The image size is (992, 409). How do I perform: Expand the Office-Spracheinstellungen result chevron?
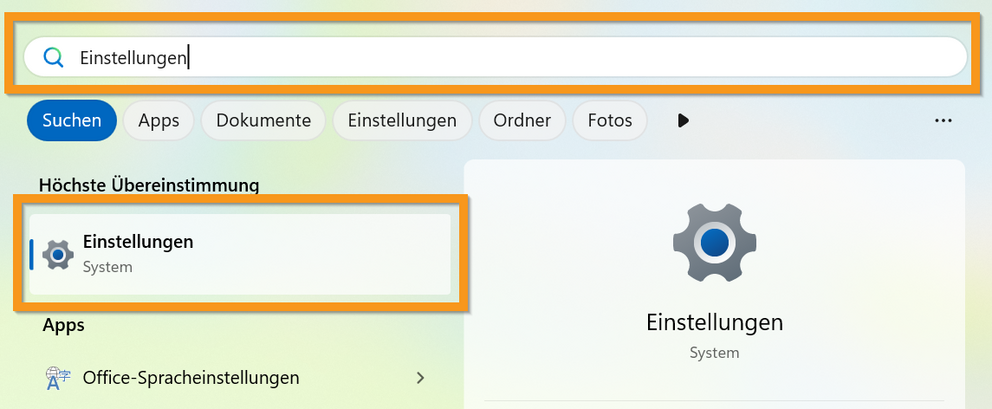(420, 378)
